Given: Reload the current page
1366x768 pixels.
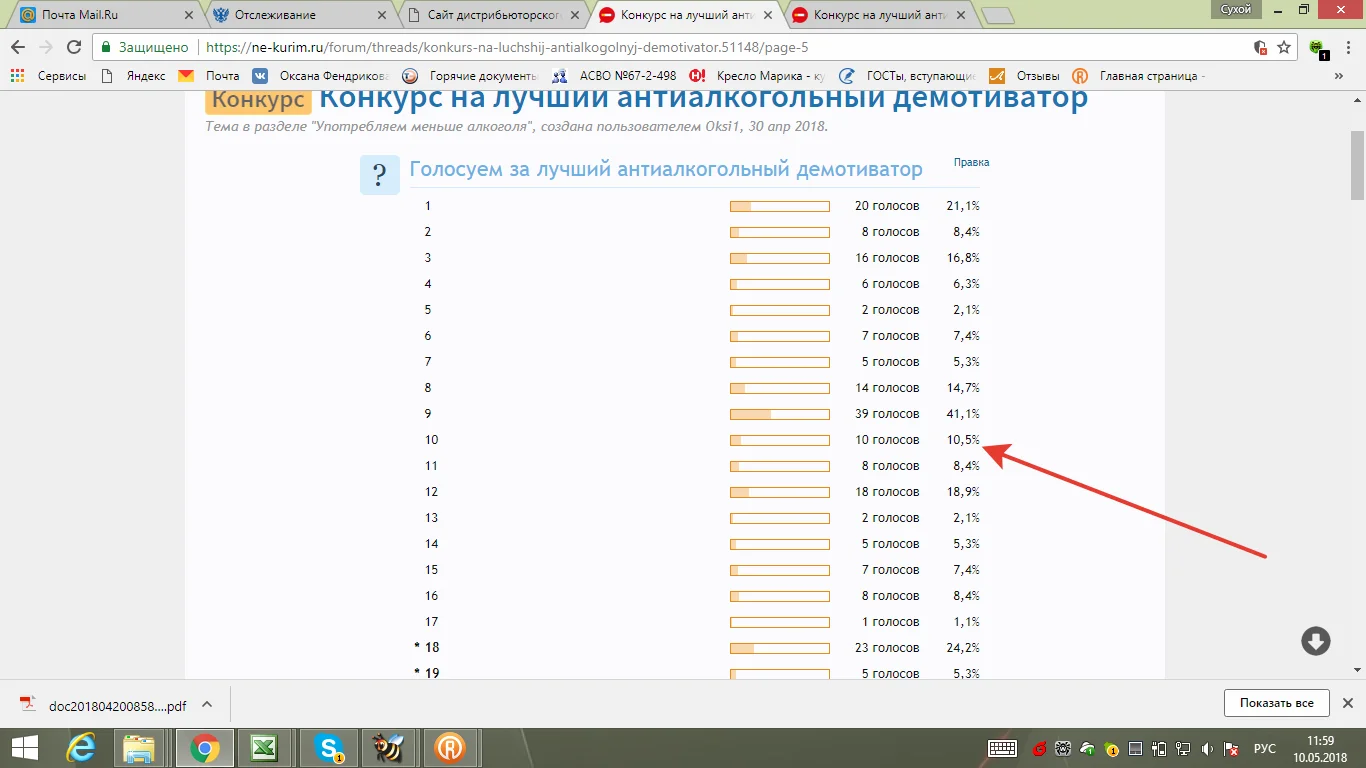Looking at the screenshot, I should coord(74,47).
